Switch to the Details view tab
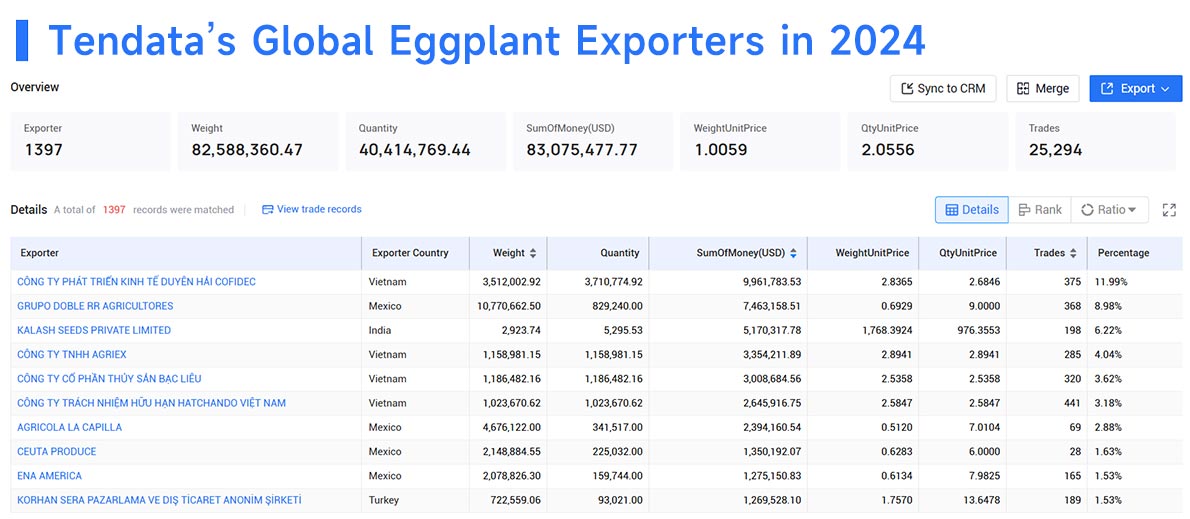Viewport: 1190px width, 519px height. (971, 210)
